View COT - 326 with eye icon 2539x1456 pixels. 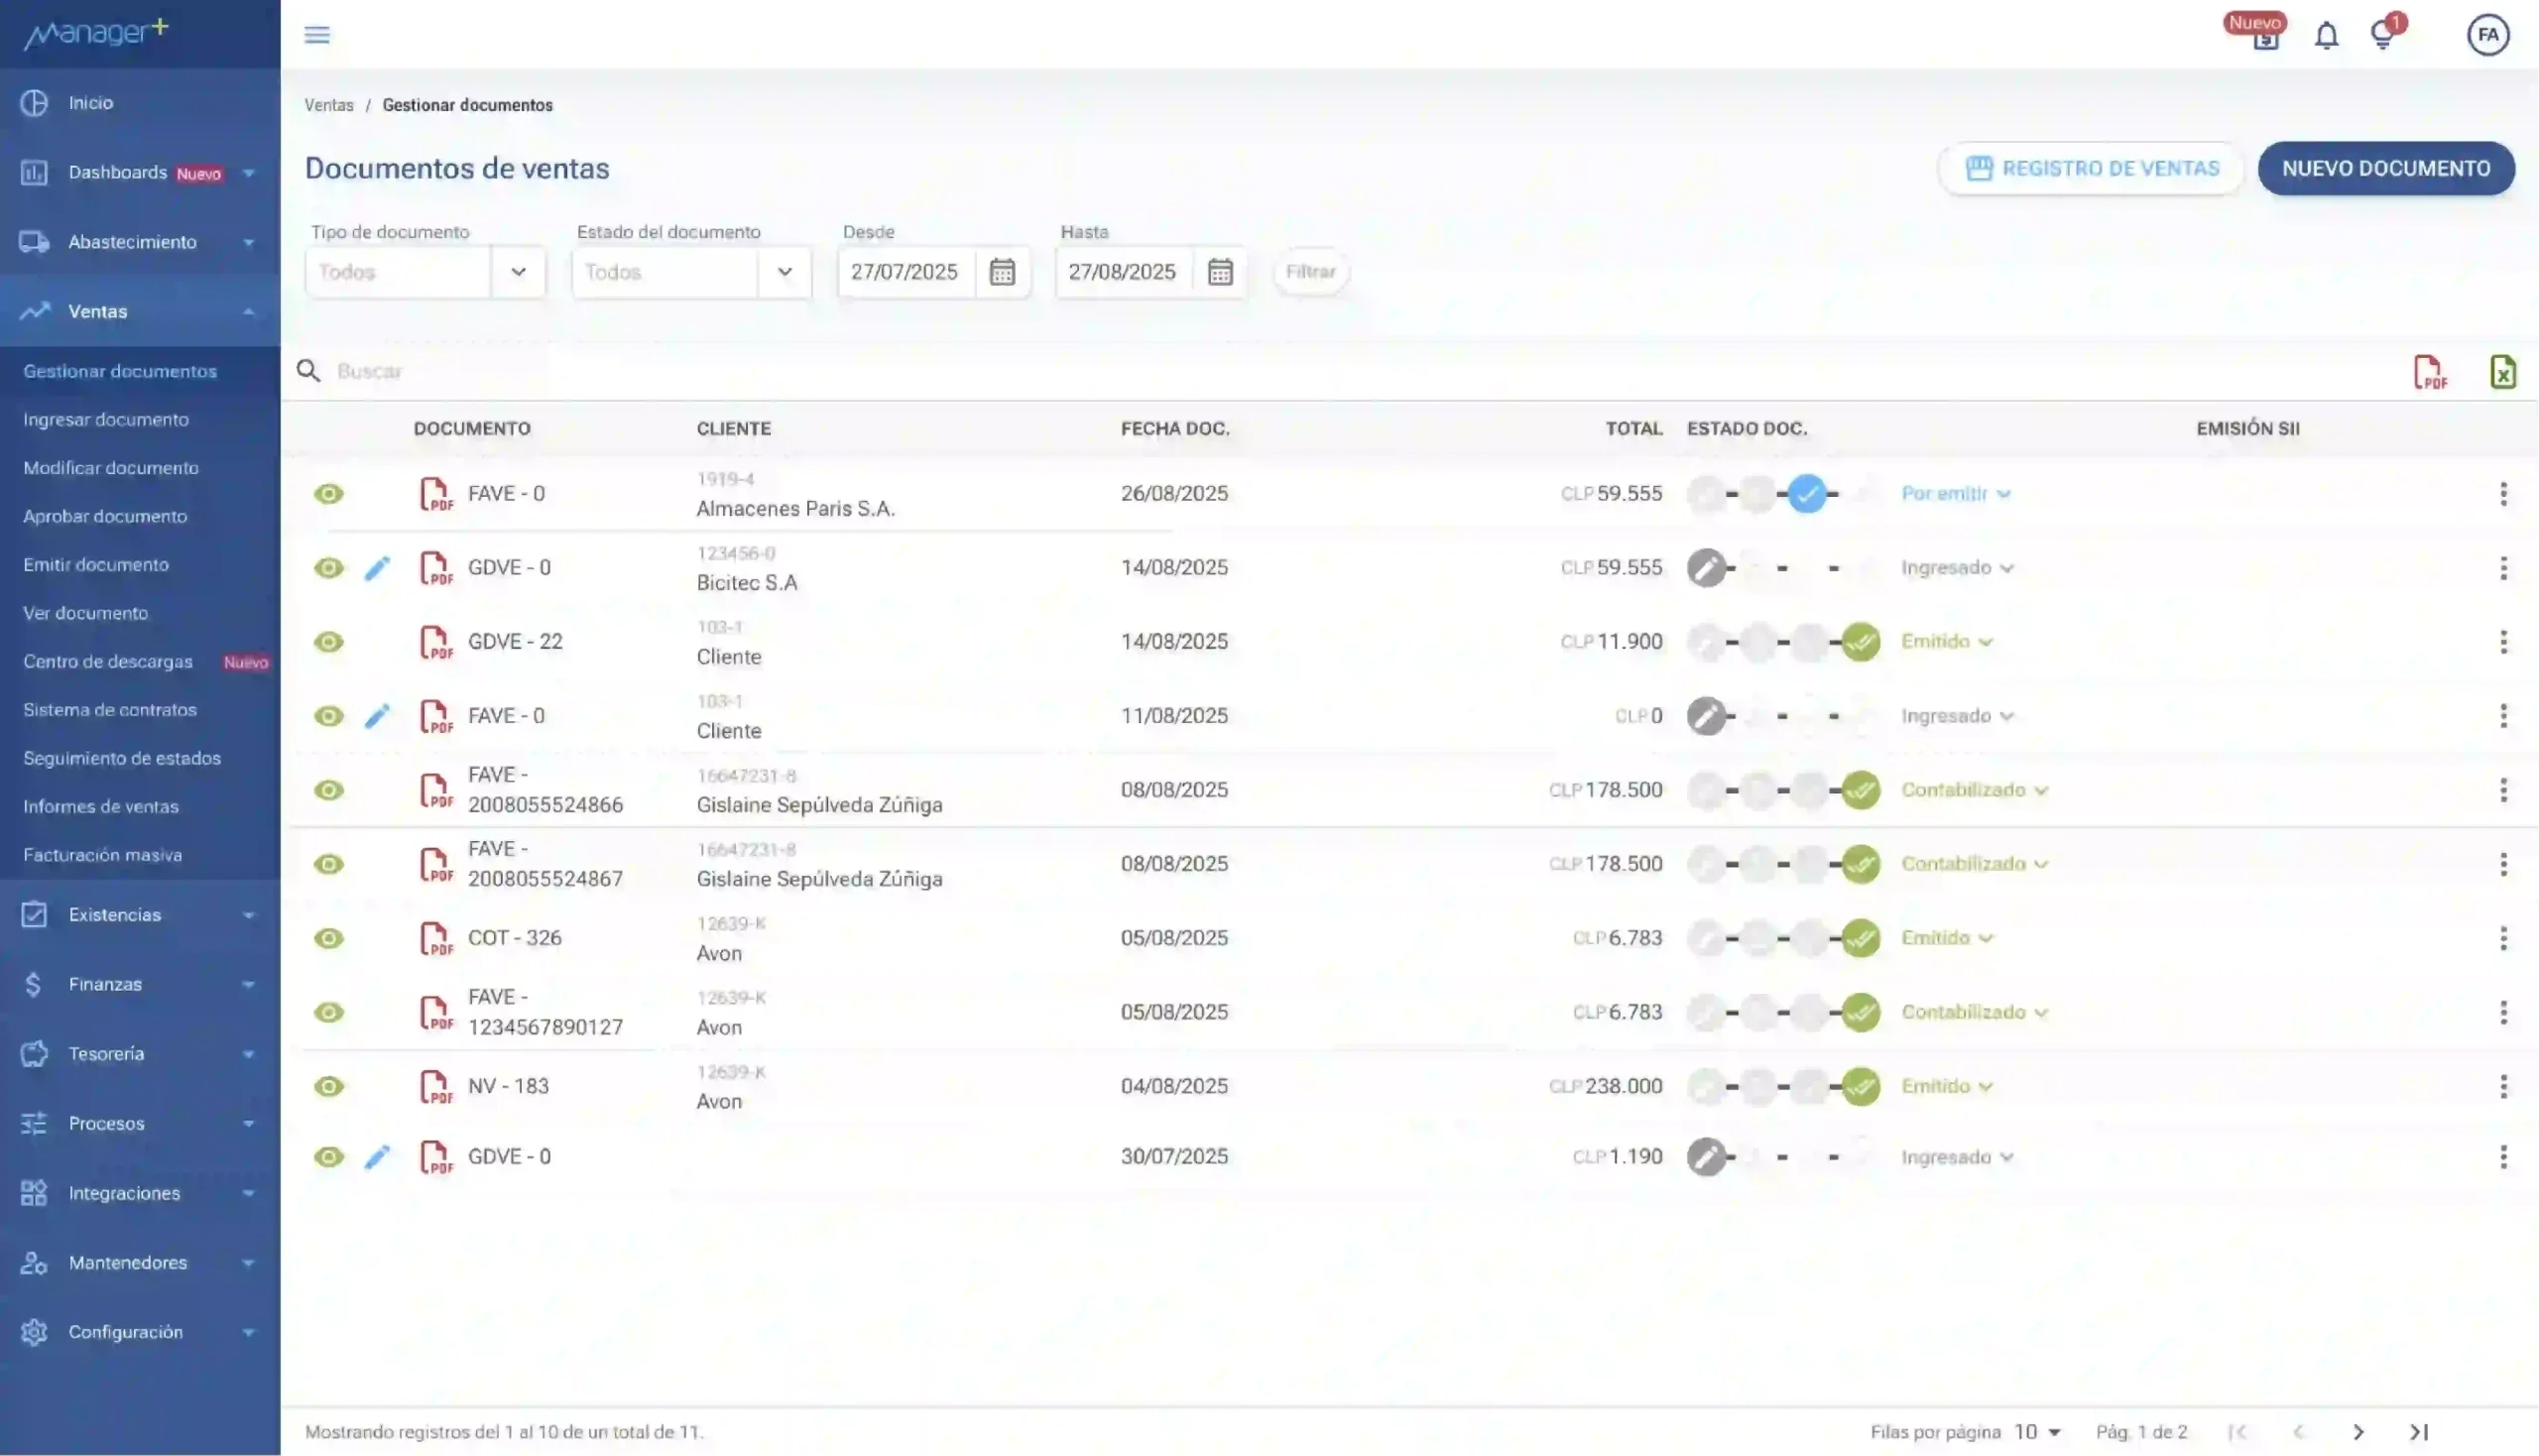328,938
